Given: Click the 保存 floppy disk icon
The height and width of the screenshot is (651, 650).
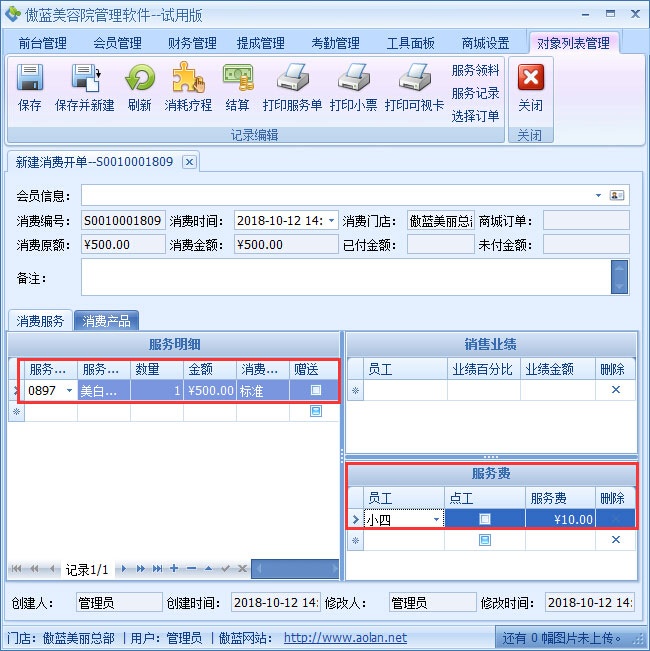Looking at the screenshot, I should (29, 78).
